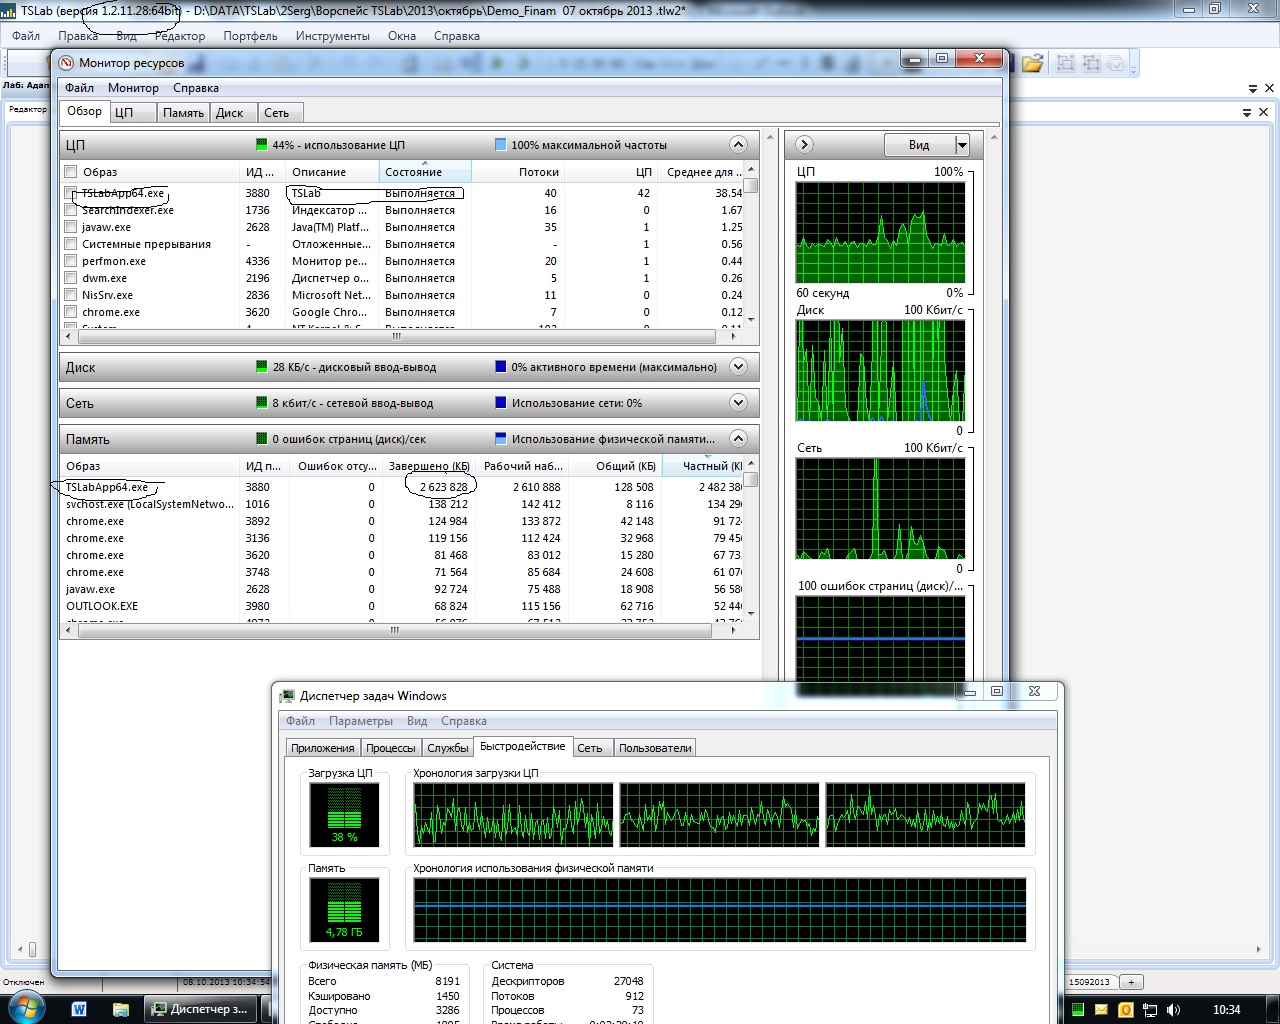Image resolution: width=1280 pixels, height=1024 pixels.
Task: Expand the Сеть section chevron
Action: [738, 403]
